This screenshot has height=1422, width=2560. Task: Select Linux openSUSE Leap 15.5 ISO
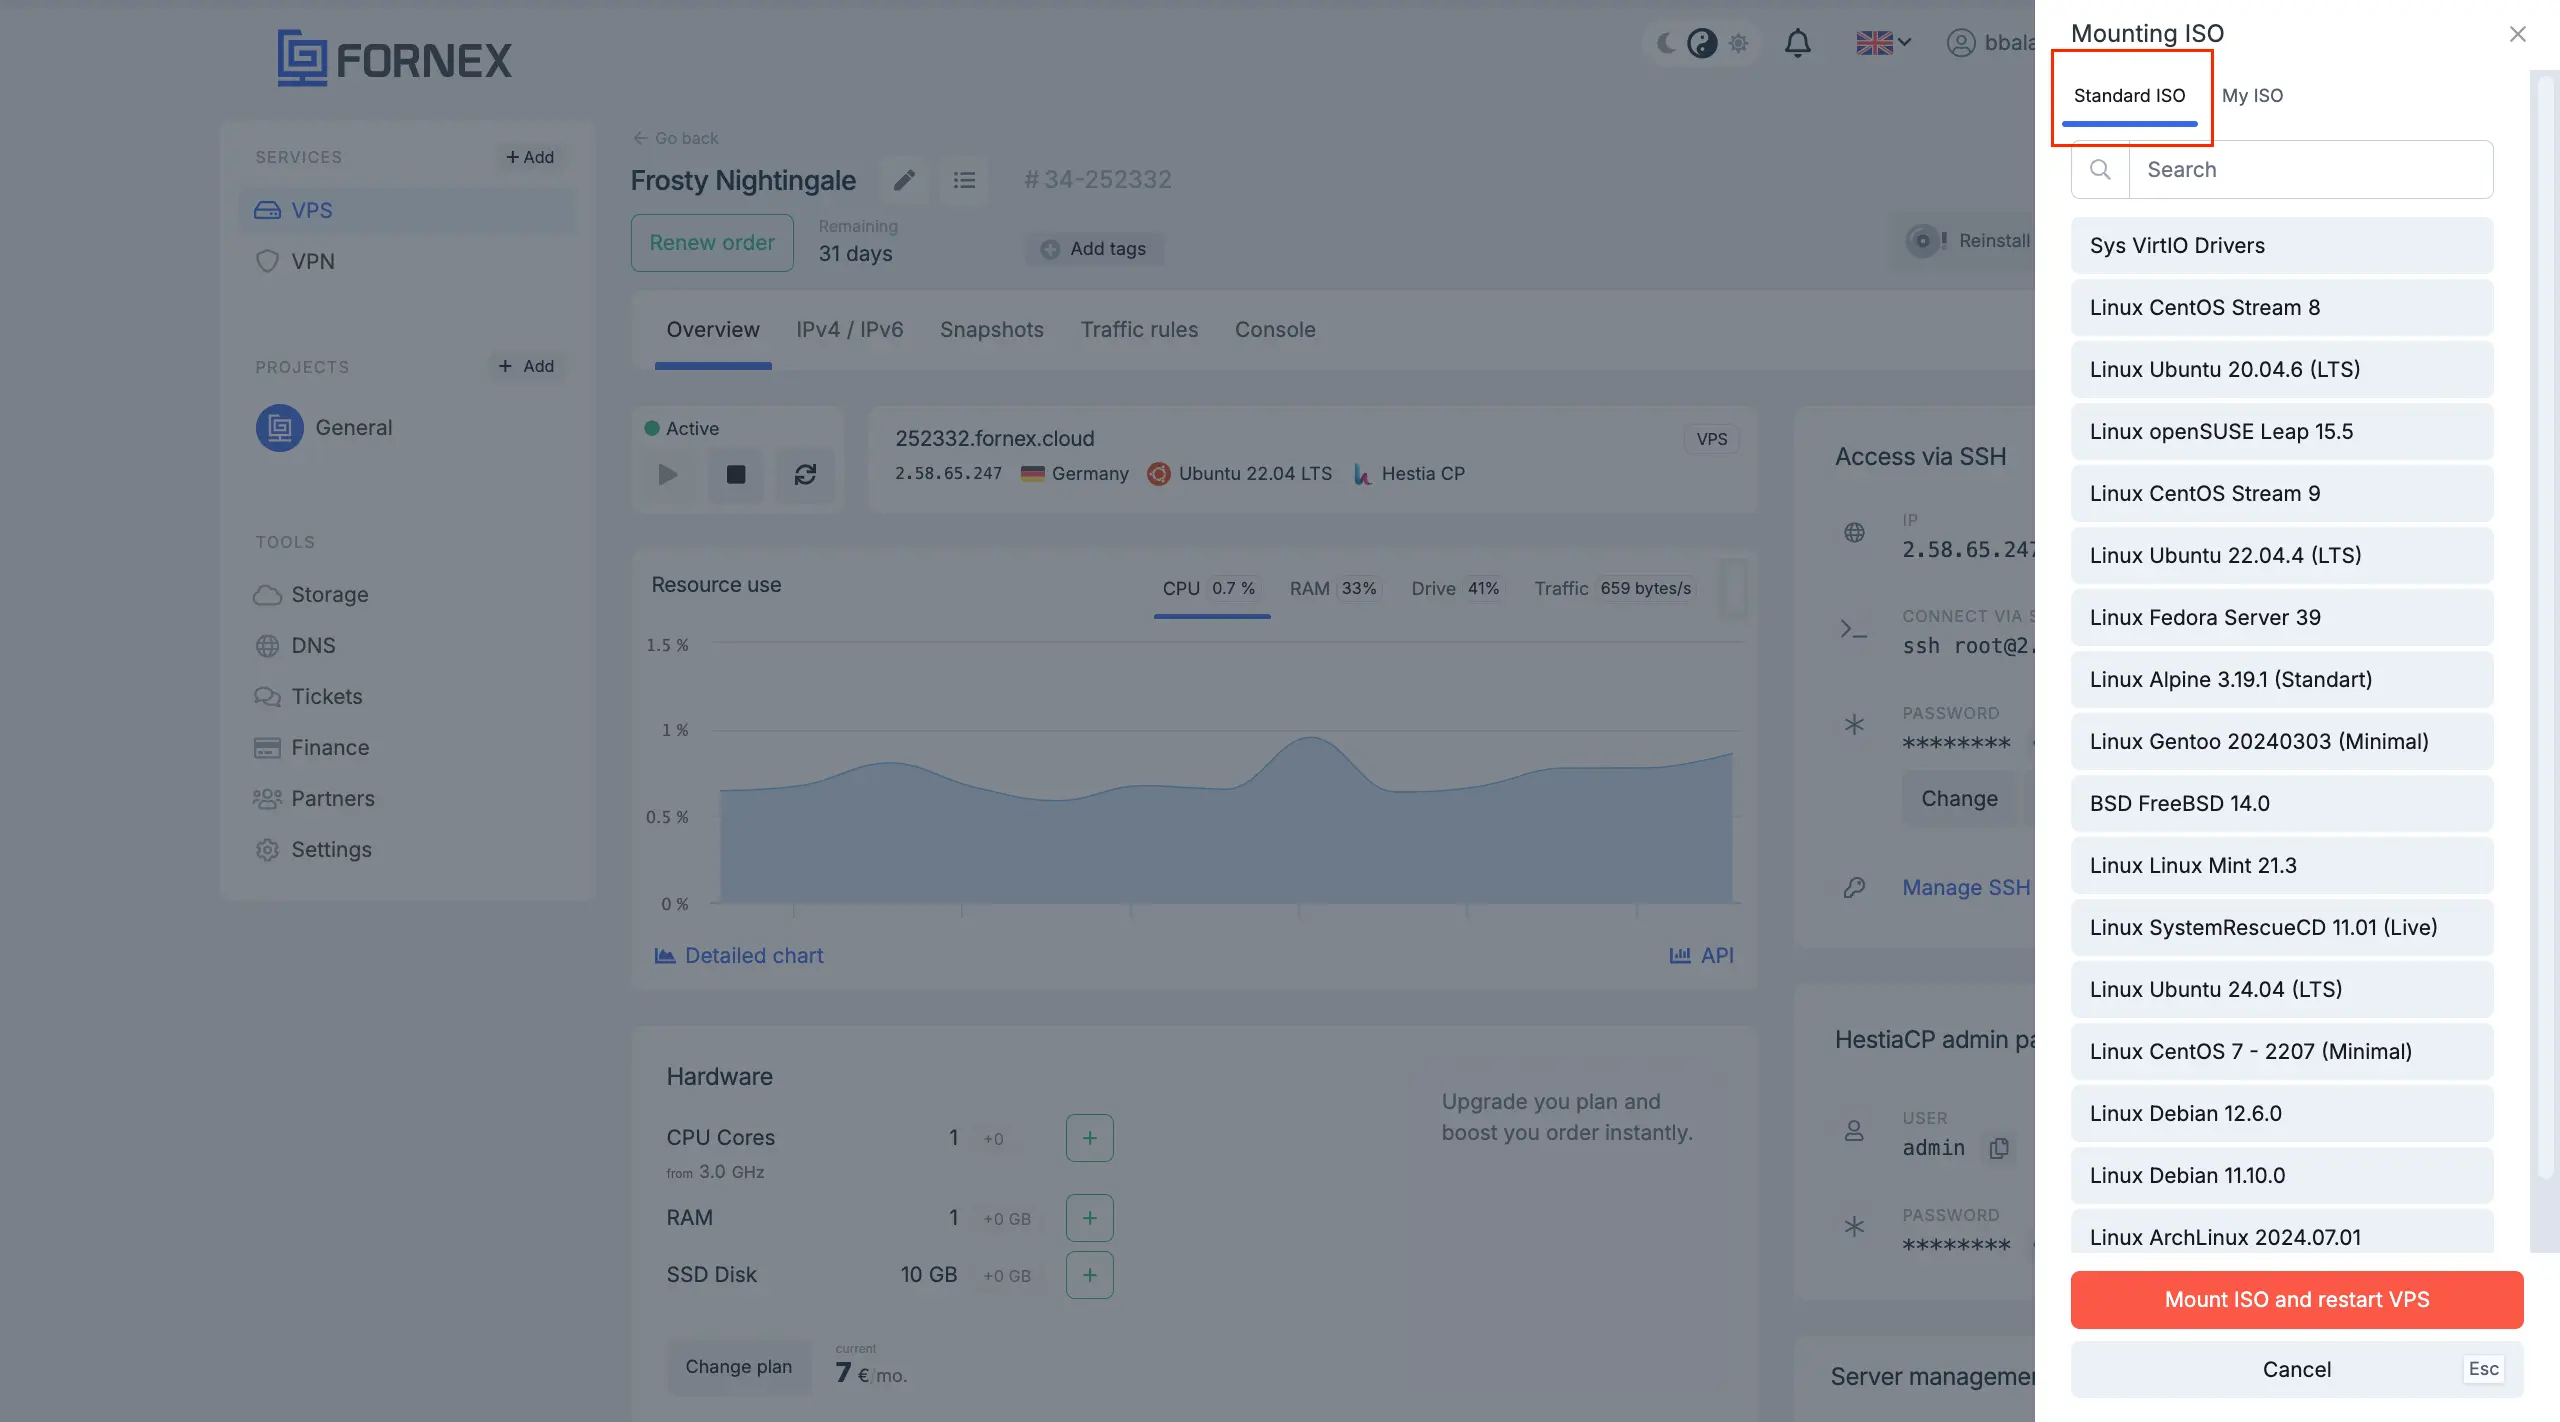pos(2282,432)
